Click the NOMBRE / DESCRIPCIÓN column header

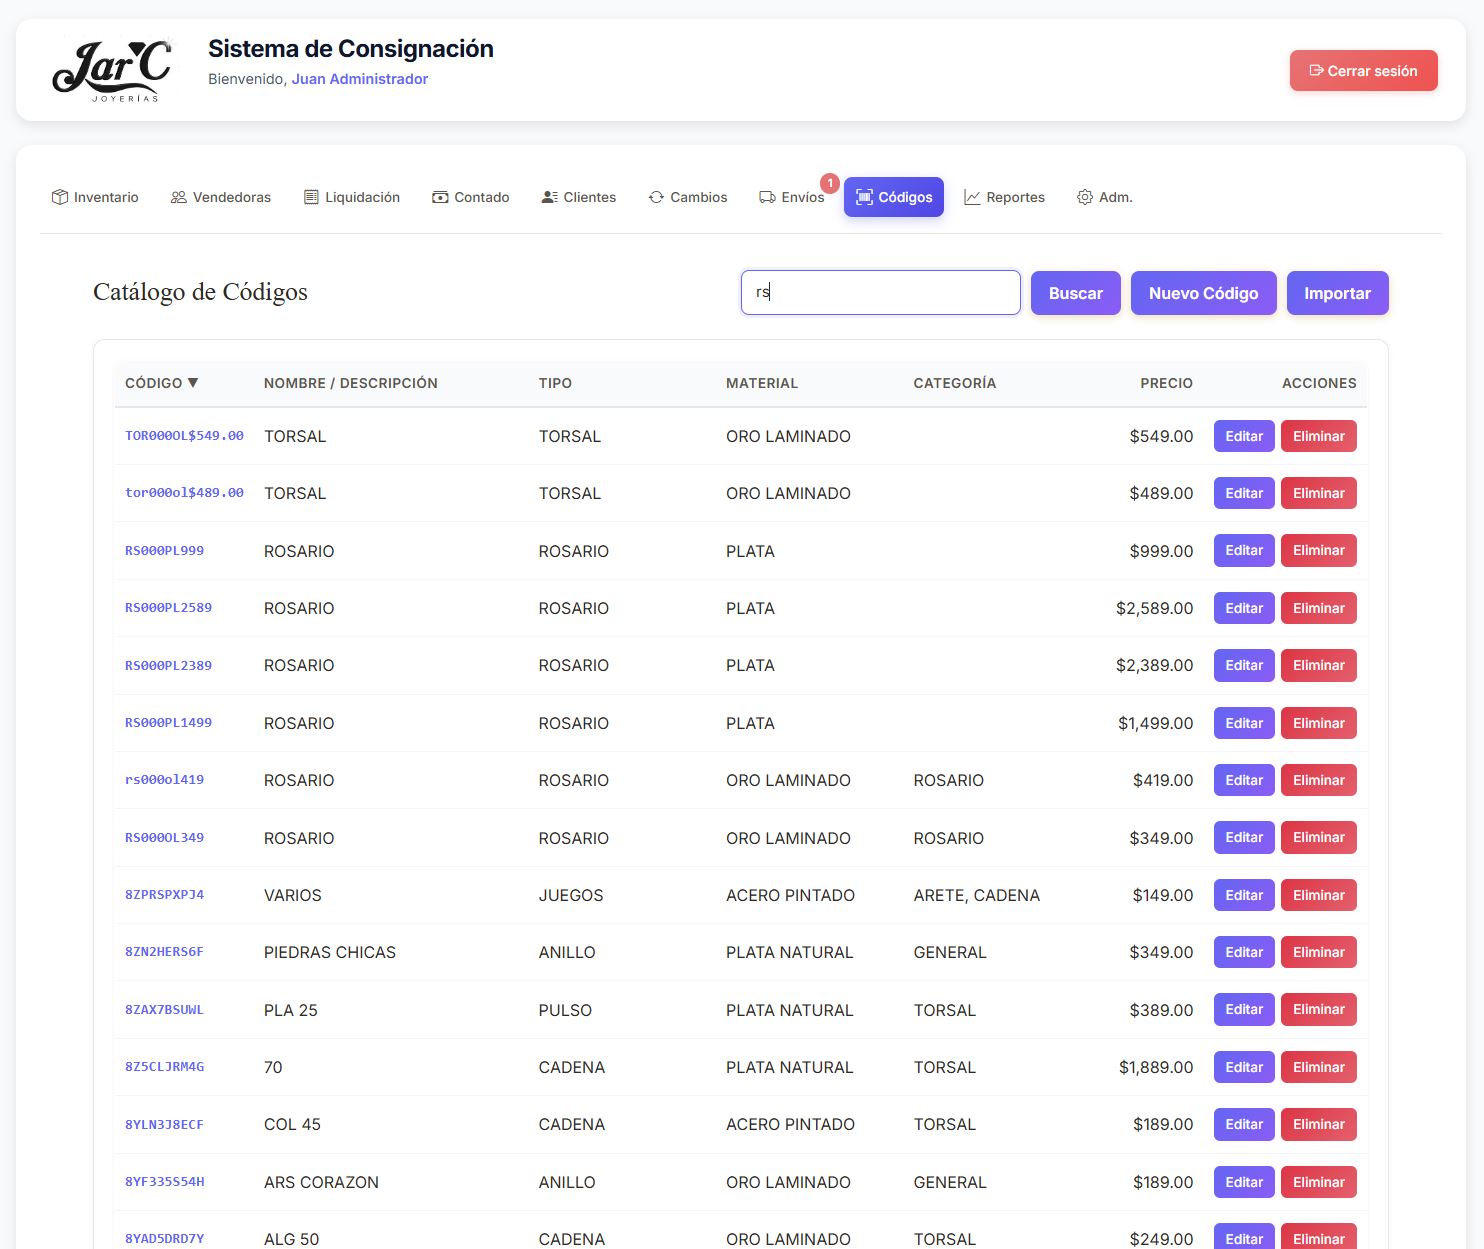click(x=351, y=383)
